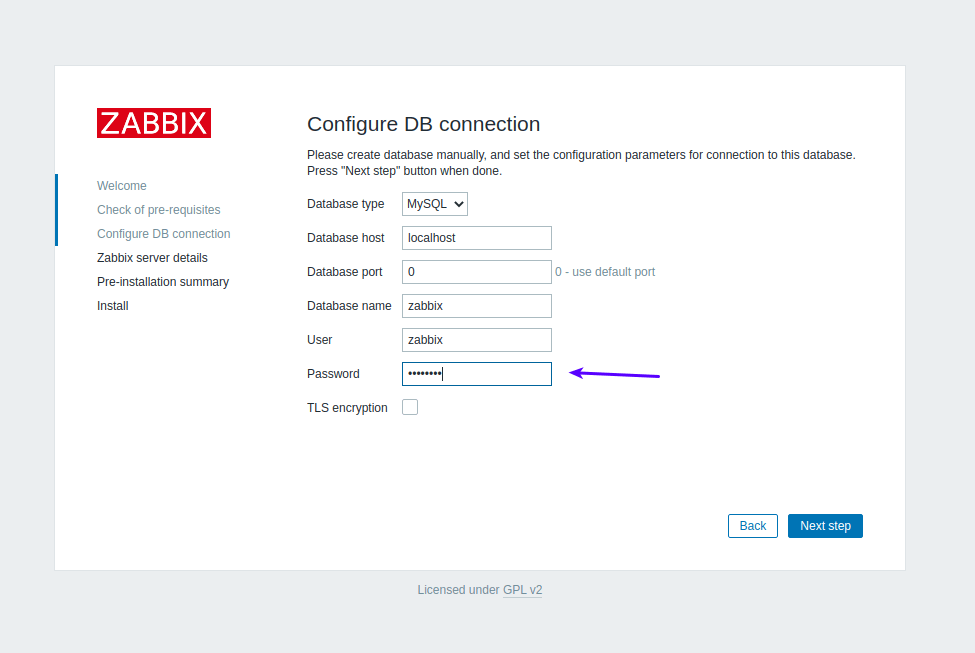The width and height of the screenshot is (975, 653).
Task: Select the User text field
Action: click(476, 340)
